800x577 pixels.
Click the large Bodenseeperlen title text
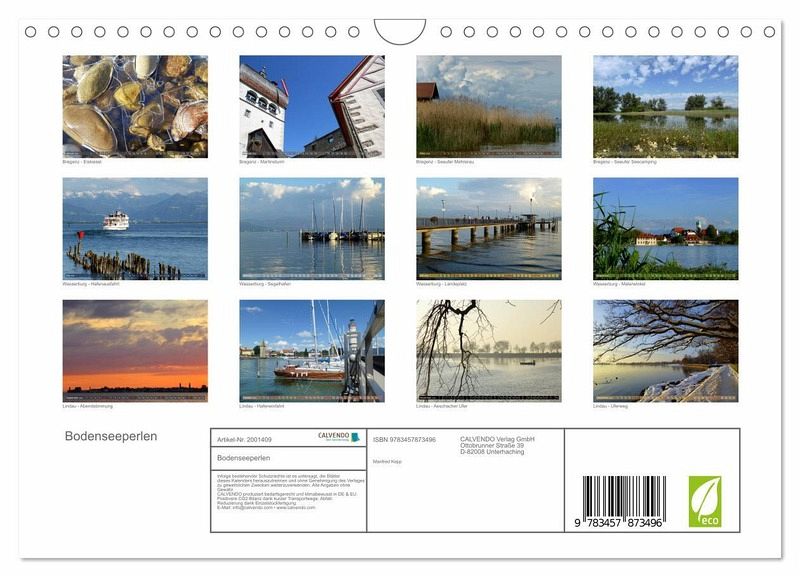[x=111, y=436]
